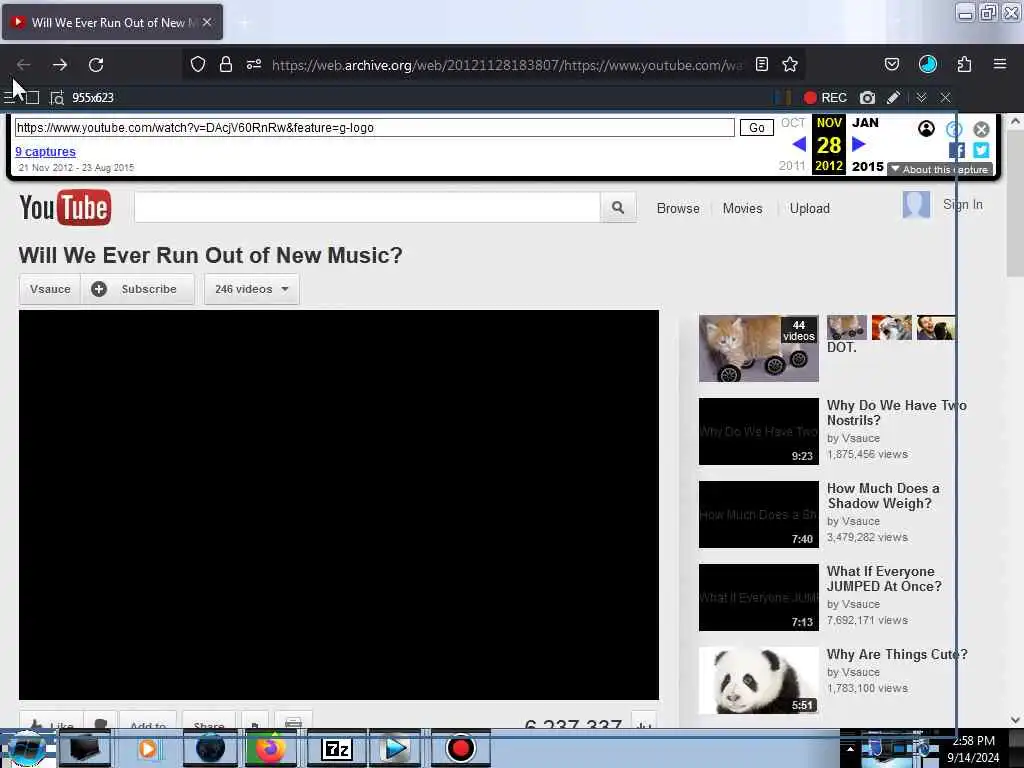The height and width of the screenshot is (768, 1024).
Task: Open the panda 'Why Are Things Cute?' thumbnail
Action: click(758, 680)
